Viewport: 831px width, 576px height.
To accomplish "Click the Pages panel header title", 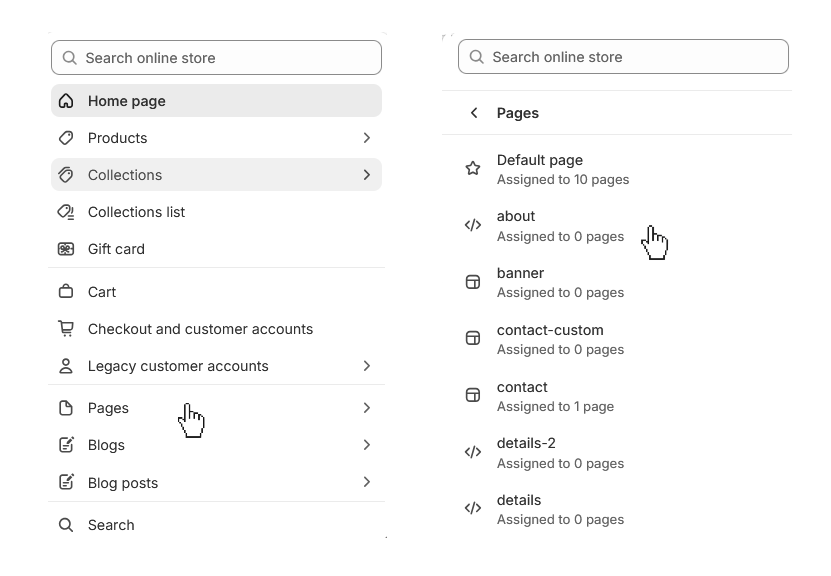I will click(518, 113).
